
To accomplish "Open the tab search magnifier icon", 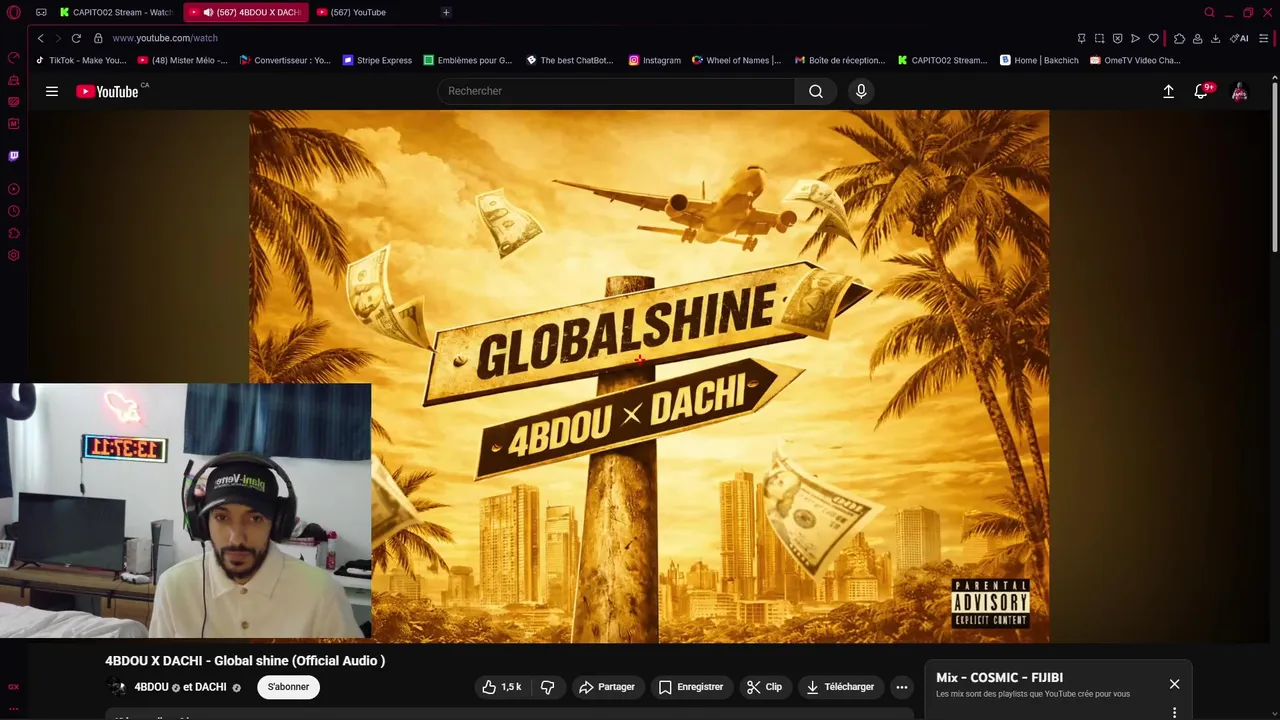I will point(1209,12).
